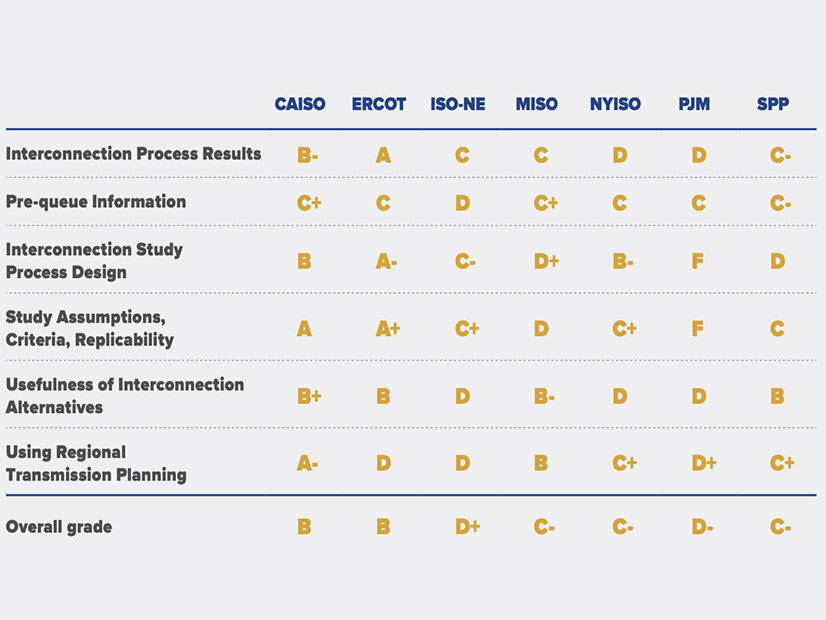Select MISO's B- grade for Interconnection Alternatives
Image resolution: width=826 pixels, height=620 pixels.
[544, 397]
